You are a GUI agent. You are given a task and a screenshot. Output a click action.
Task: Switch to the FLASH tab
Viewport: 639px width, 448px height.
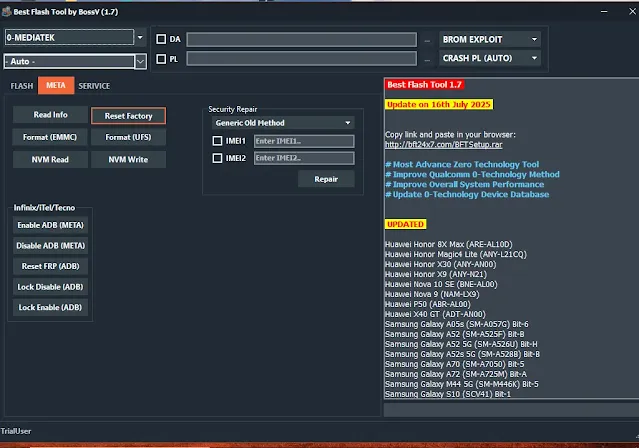click(x=22, y=86)
